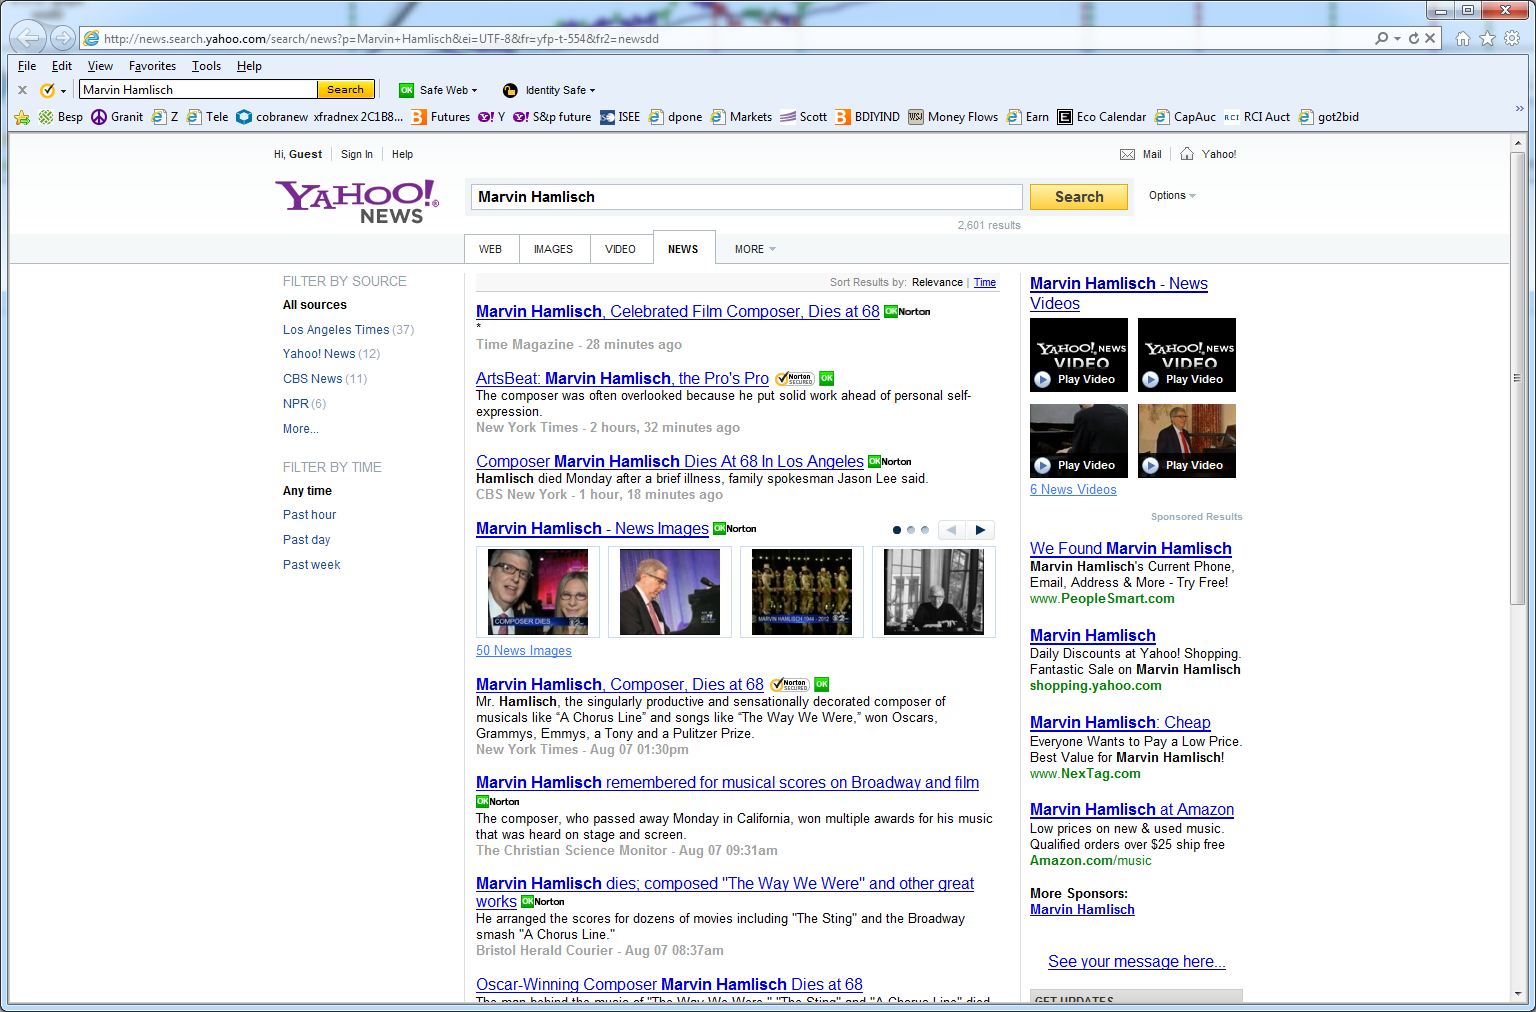Open the cobranew favorite
1536x1012 pixels.
pos(272,117)
